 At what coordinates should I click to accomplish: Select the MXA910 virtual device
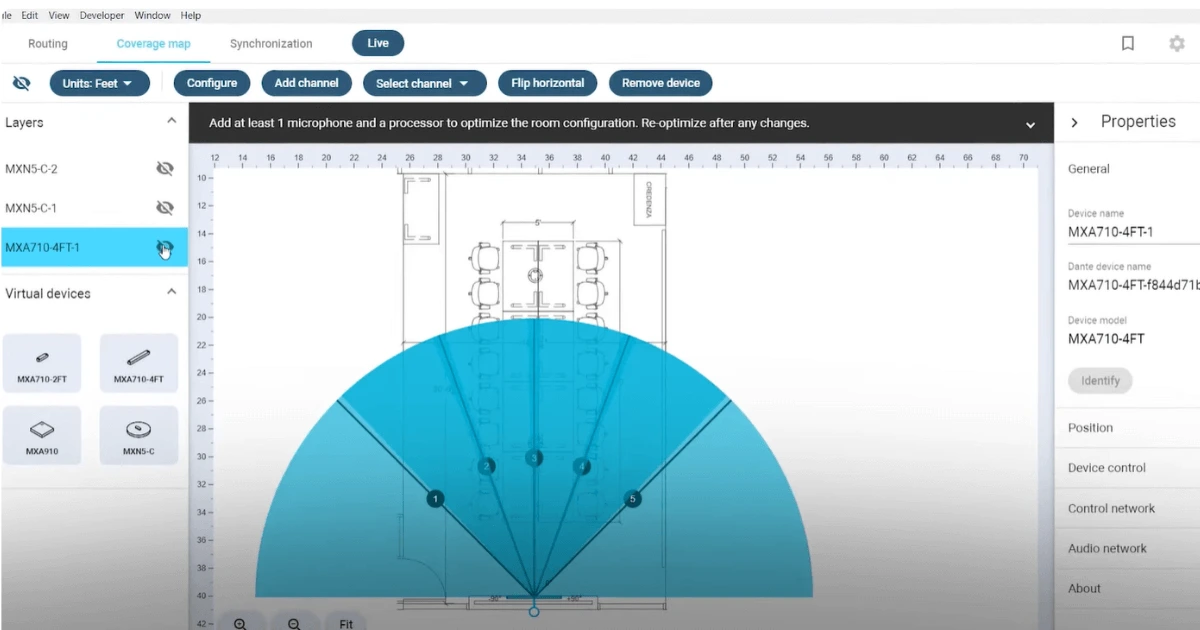[42, 435]
